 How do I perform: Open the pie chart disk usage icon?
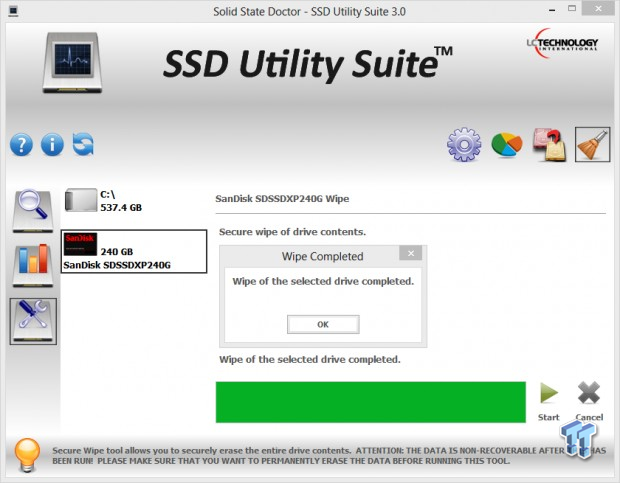507,145
